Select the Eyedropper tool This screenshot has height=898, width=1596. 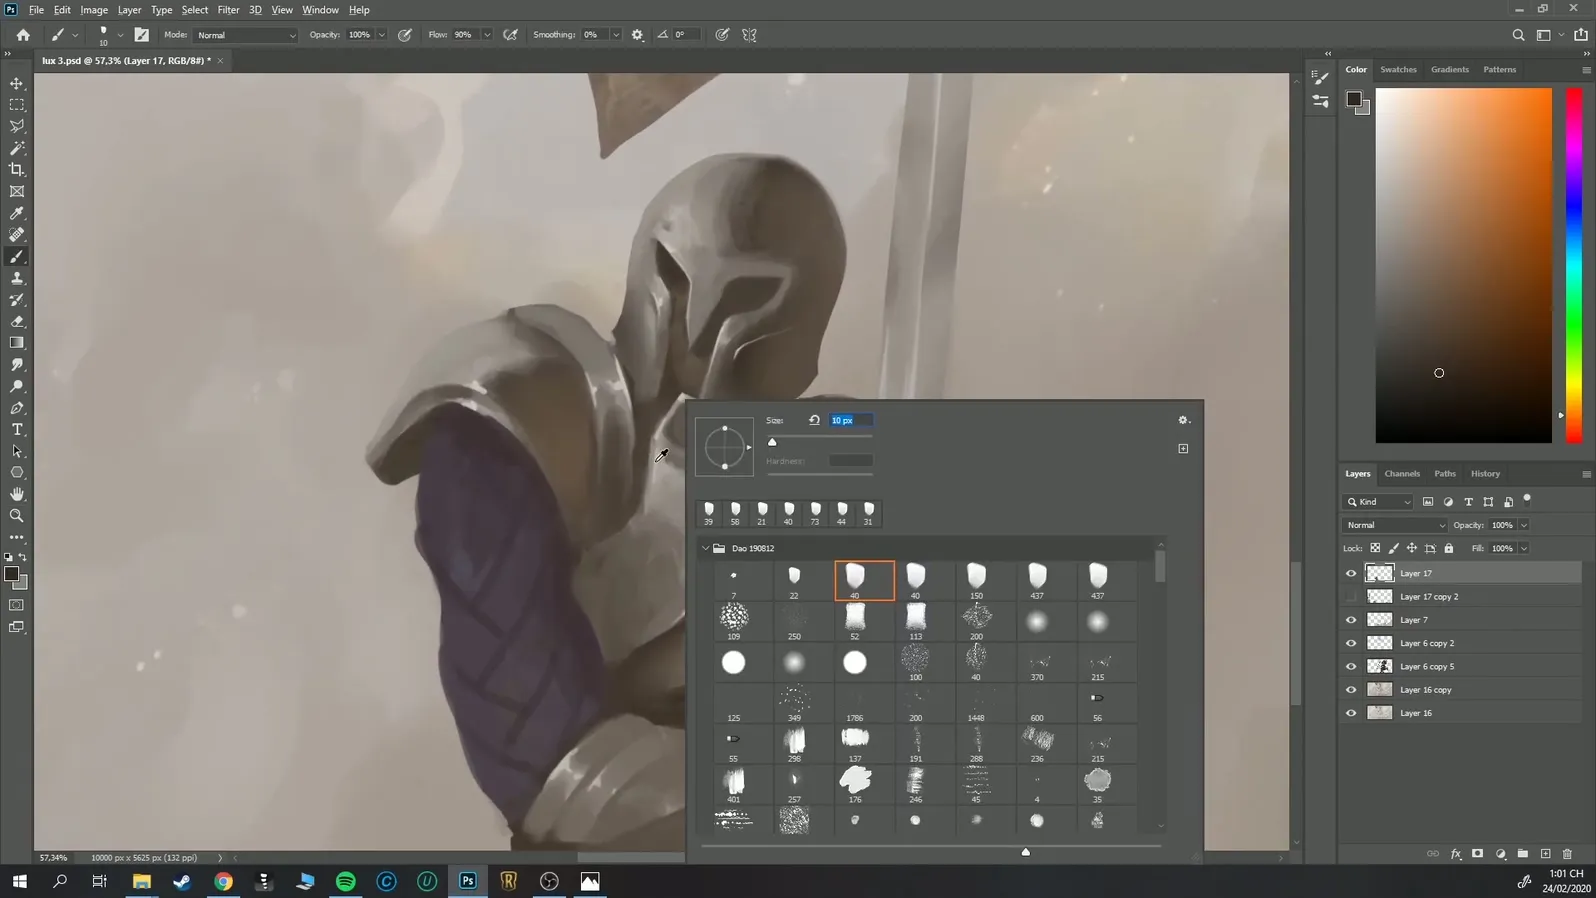17,213
